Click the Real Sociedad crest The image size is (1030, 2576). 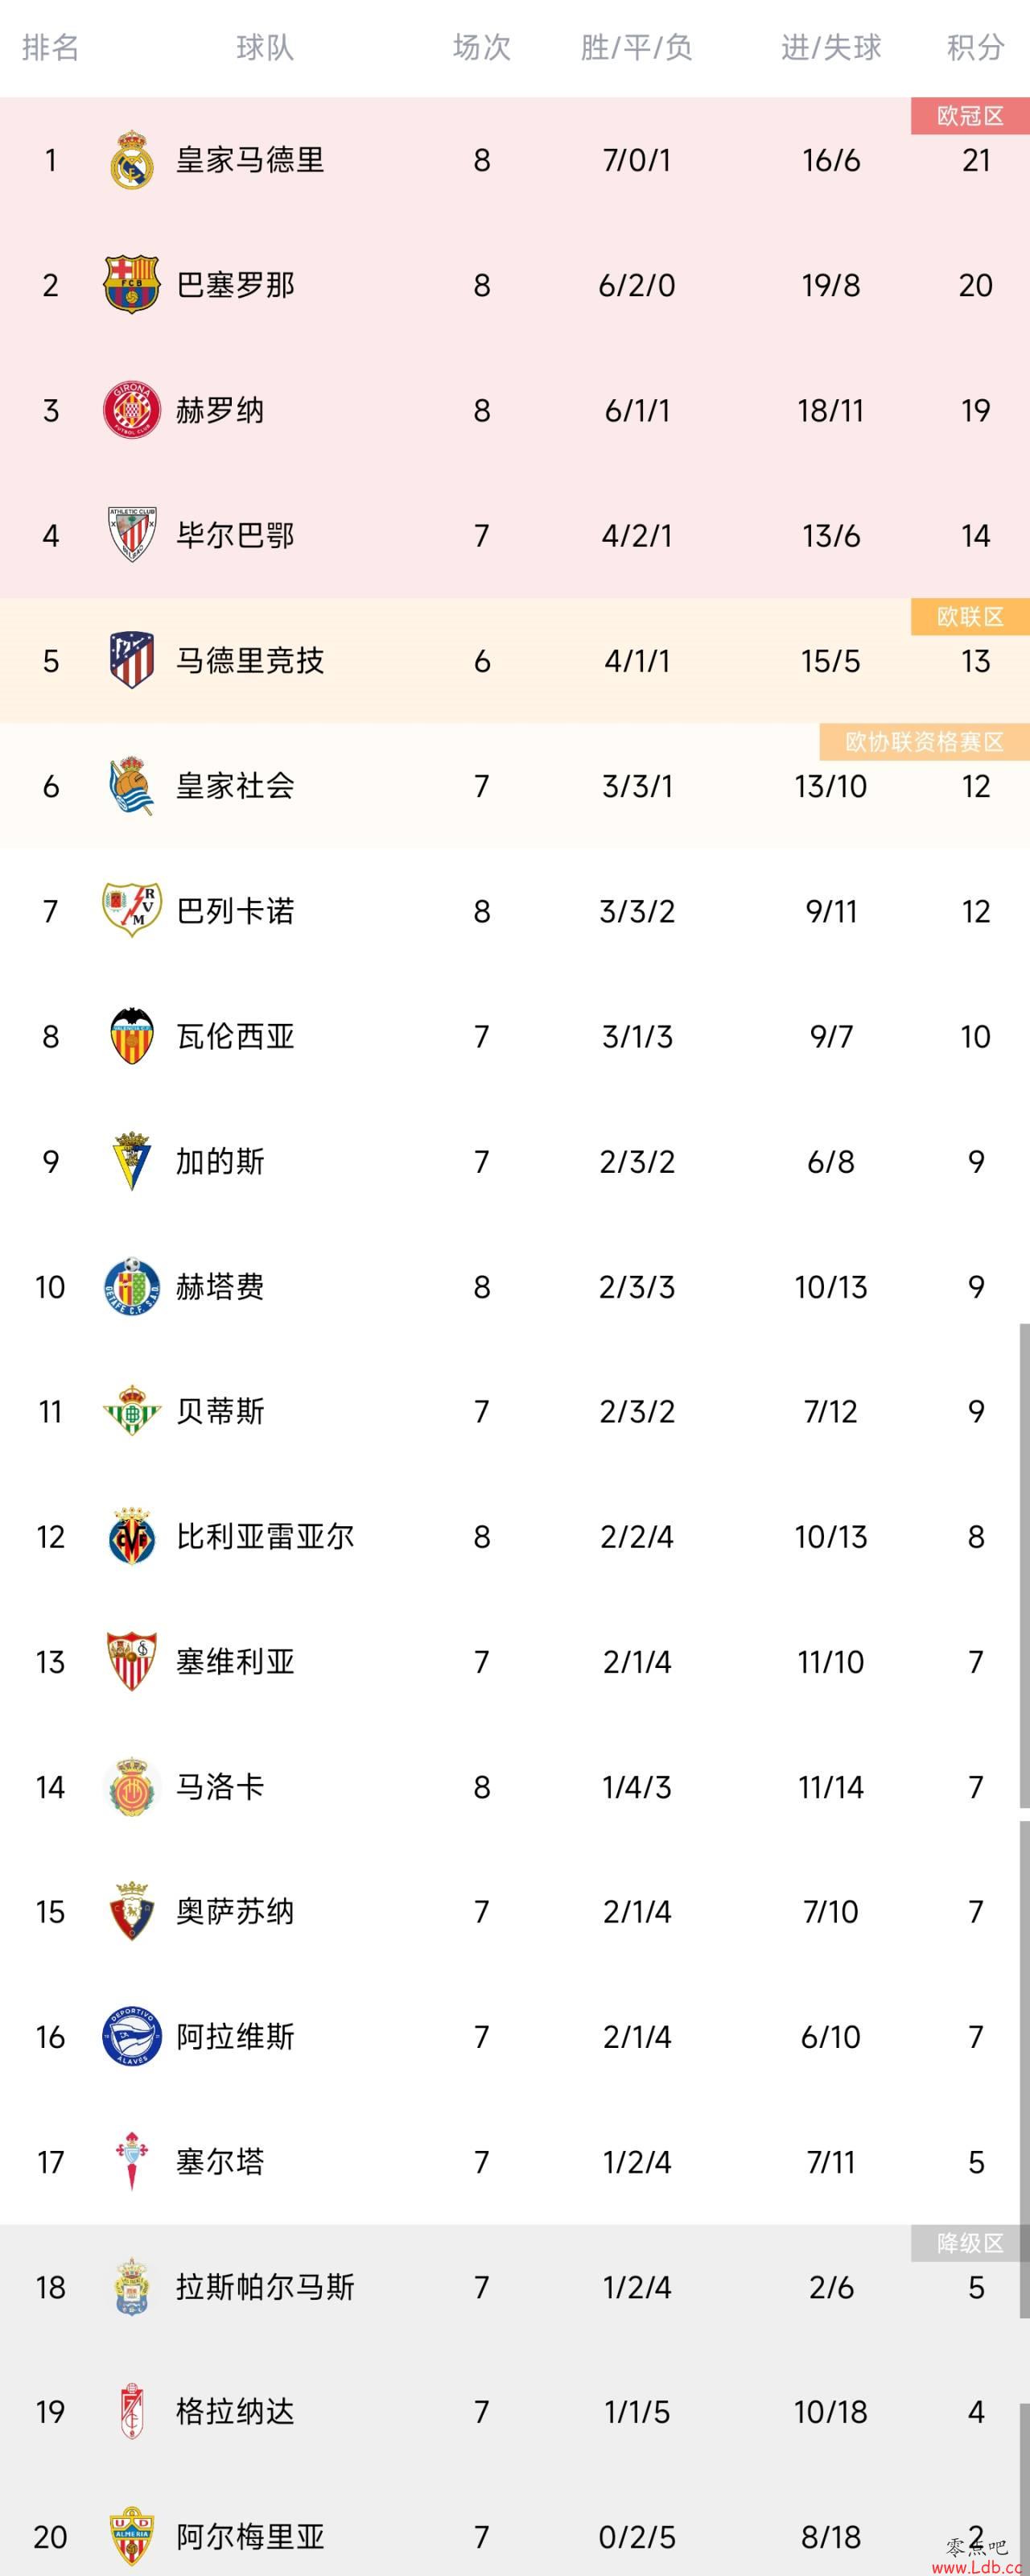pyautogui.click(x=131, y=786)
